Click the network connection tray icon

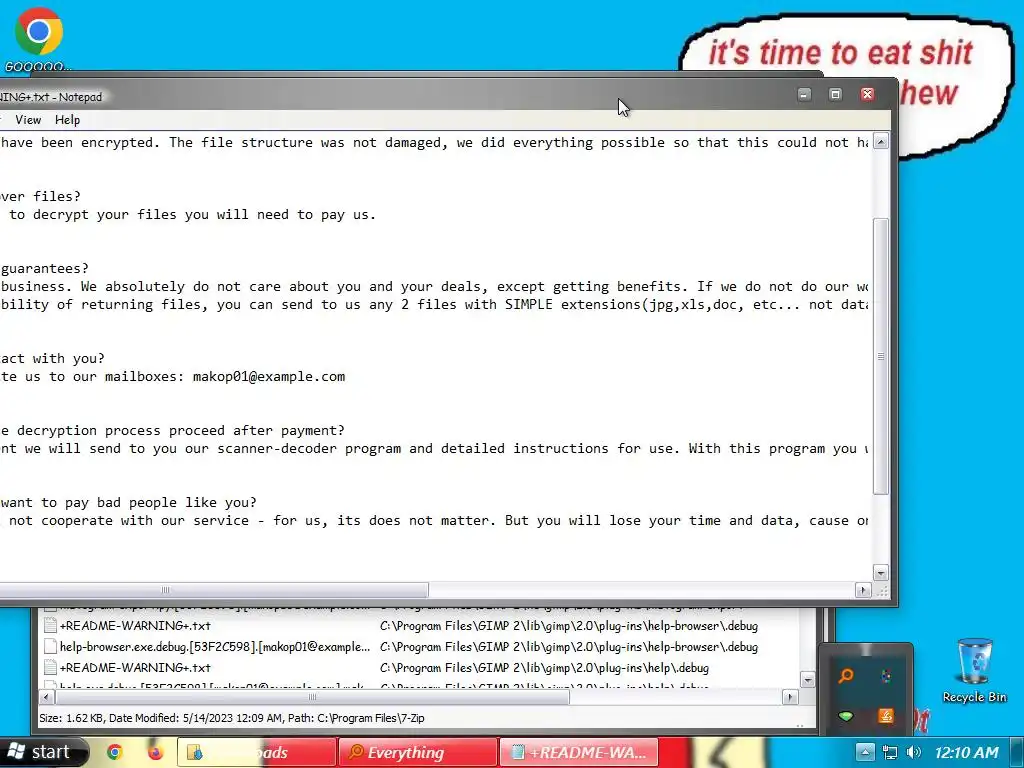coord(889,752)
